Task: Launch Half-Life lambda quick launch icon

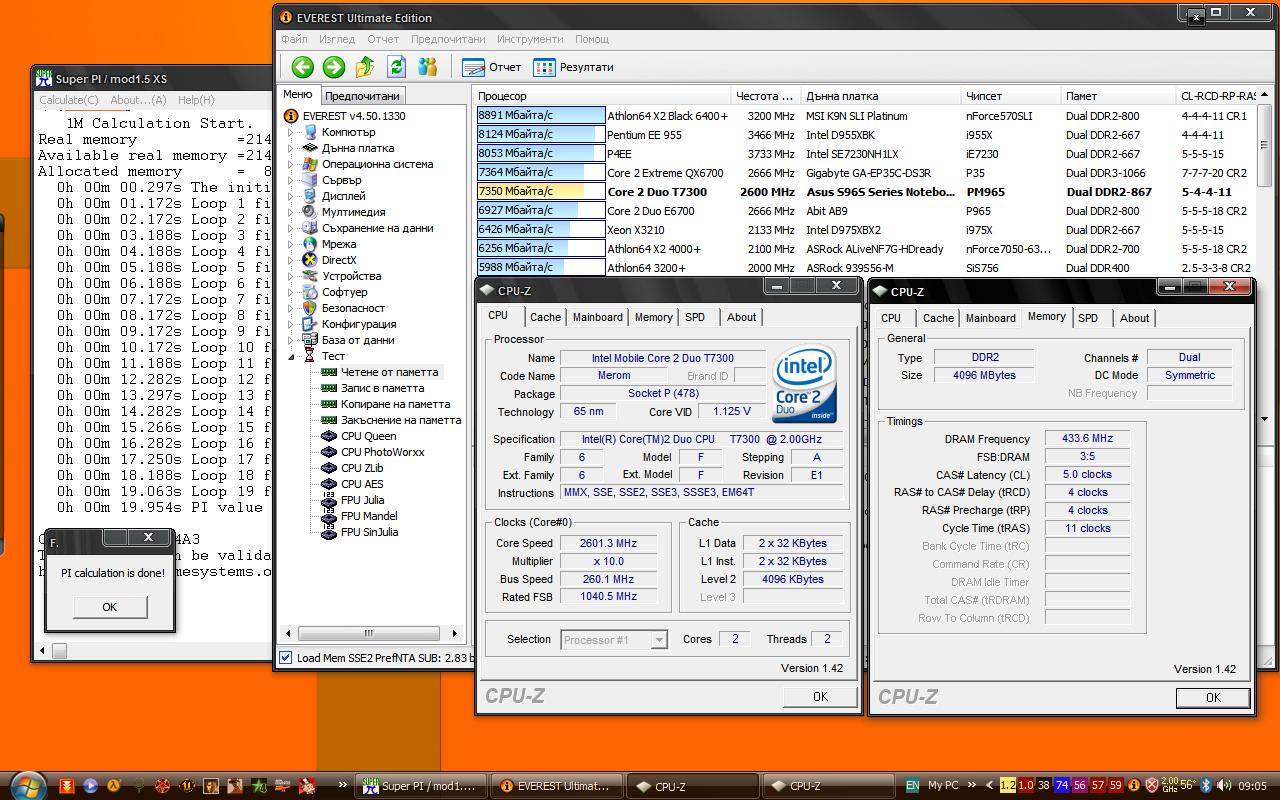Action: coord(115,786)
